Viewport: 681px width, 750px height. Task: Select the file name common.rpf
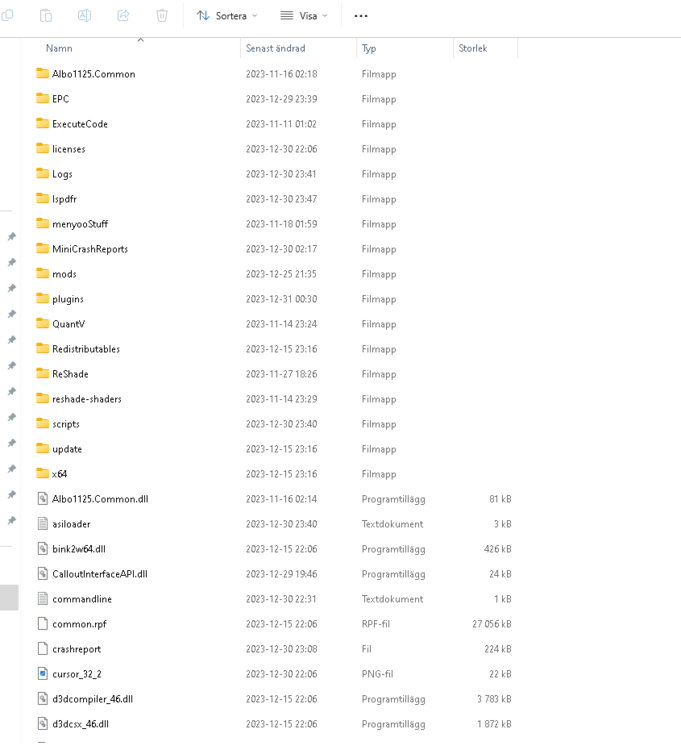point(79,624)
